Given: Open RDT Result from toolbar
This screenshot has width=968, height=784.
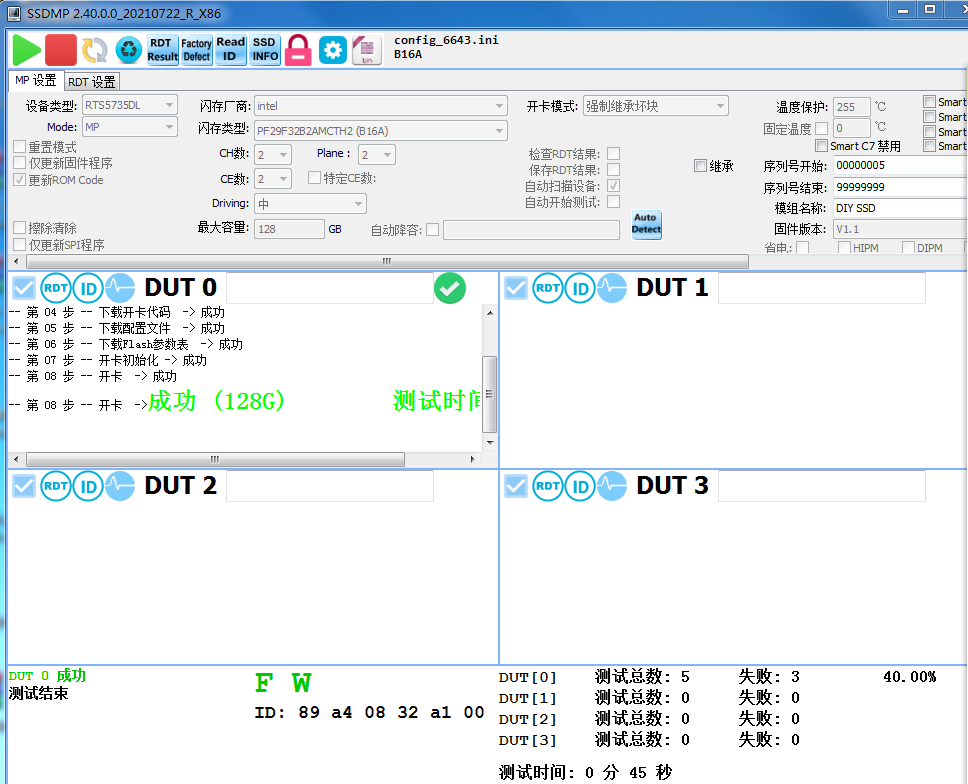Looking at the screenshot, I should pyautogui.click(x=162, y=50).
